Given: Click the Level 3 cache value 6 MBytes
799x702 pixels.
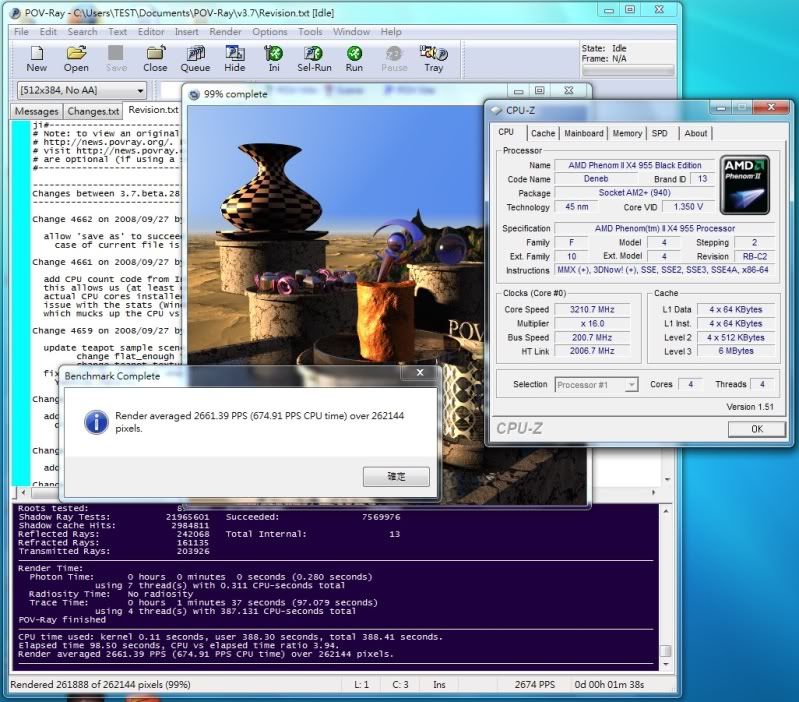Looking at the screenshot, I should tap(736, 351).
